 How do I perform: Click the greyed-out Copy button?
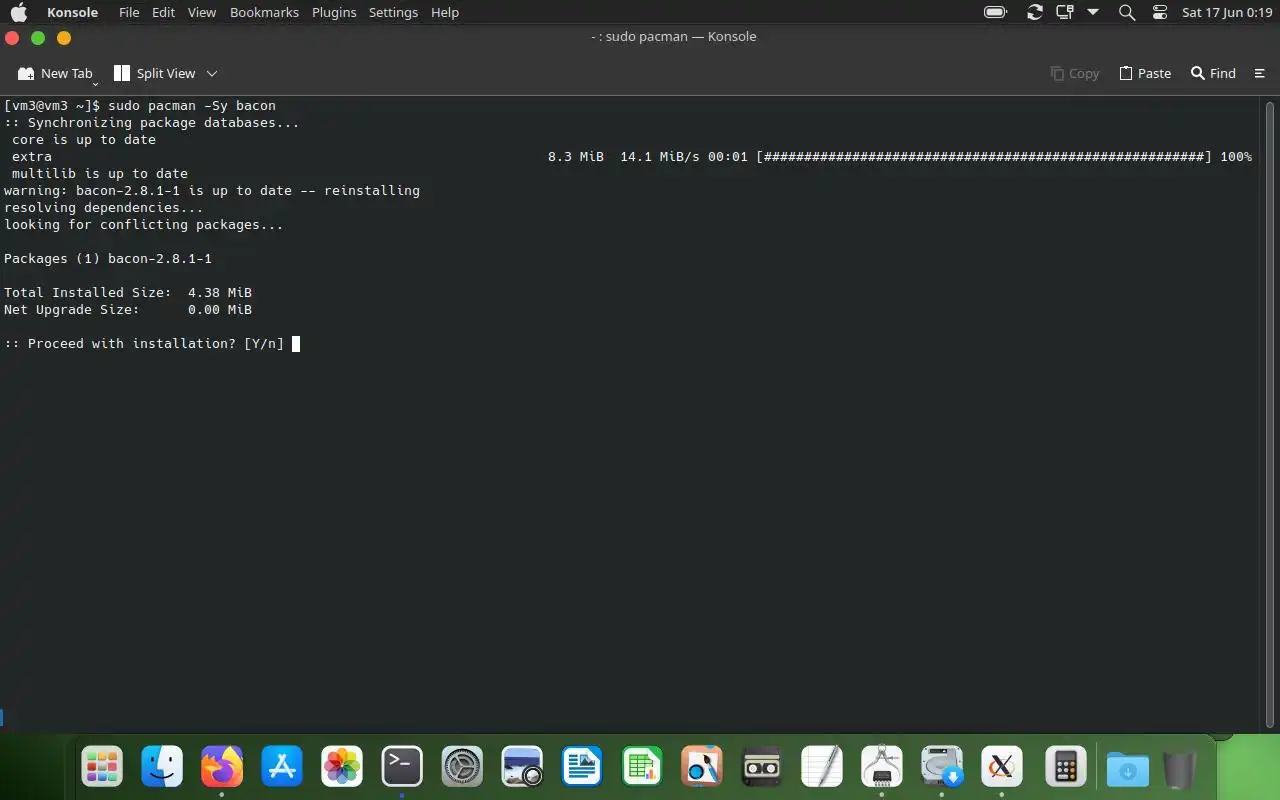(1075, 73)
